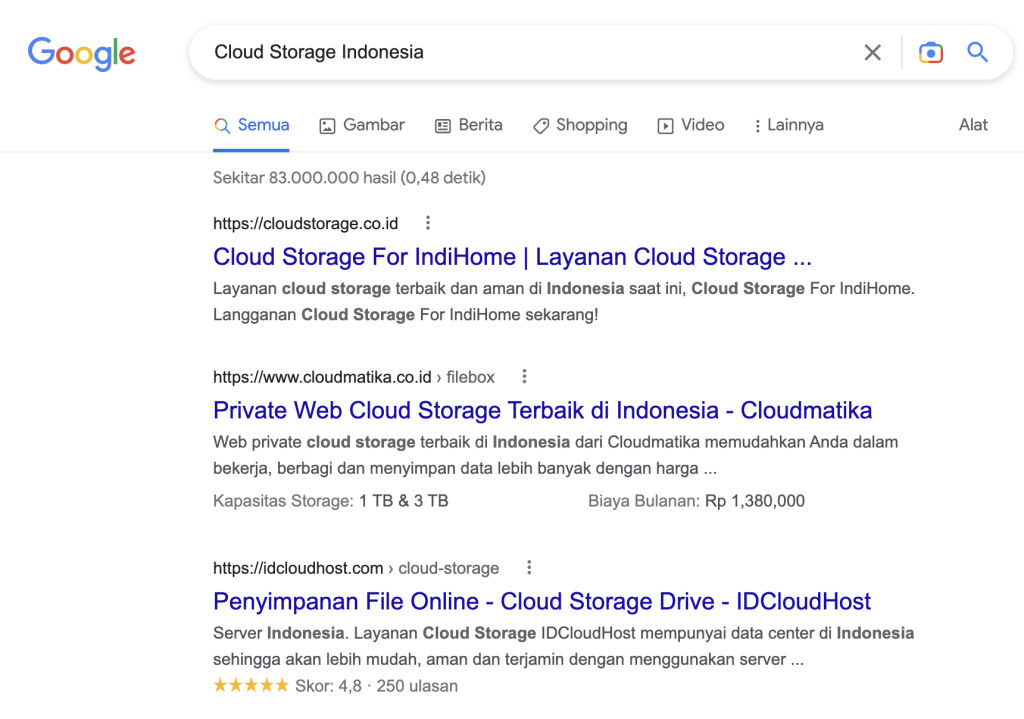Image resolution: width=1024 pixels, height=719 pixels.
Task: Click the Google logo
Action: point(82,53)
